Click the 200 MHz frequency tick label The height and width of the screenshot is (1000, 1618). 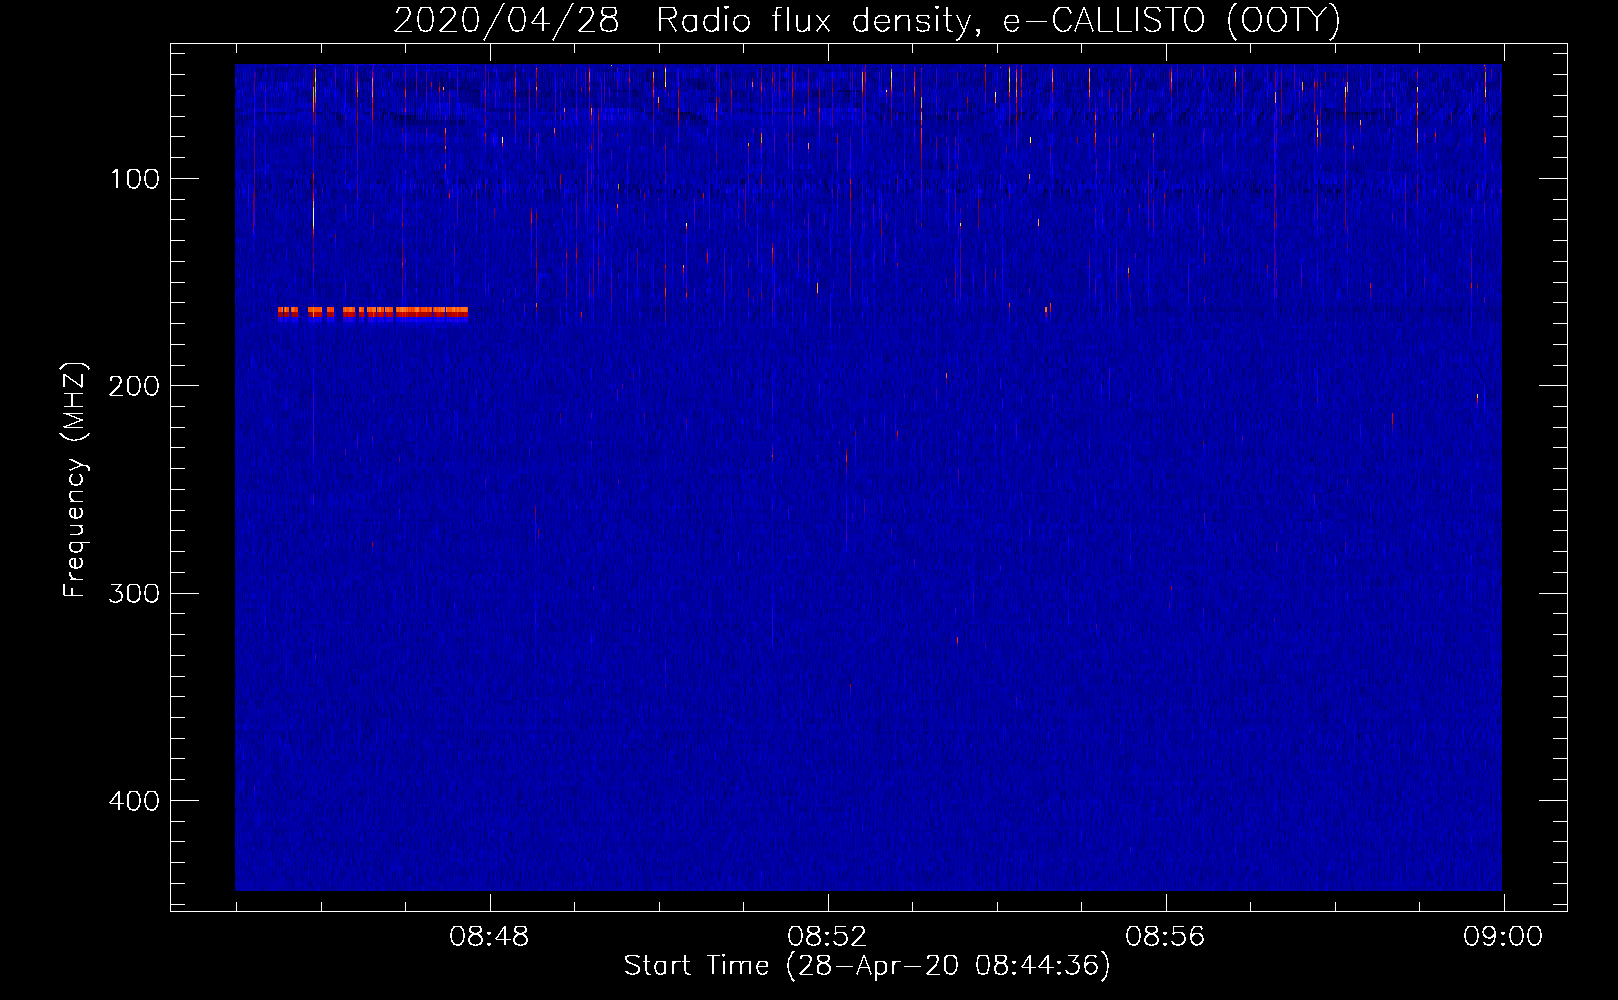click(134, 386)
